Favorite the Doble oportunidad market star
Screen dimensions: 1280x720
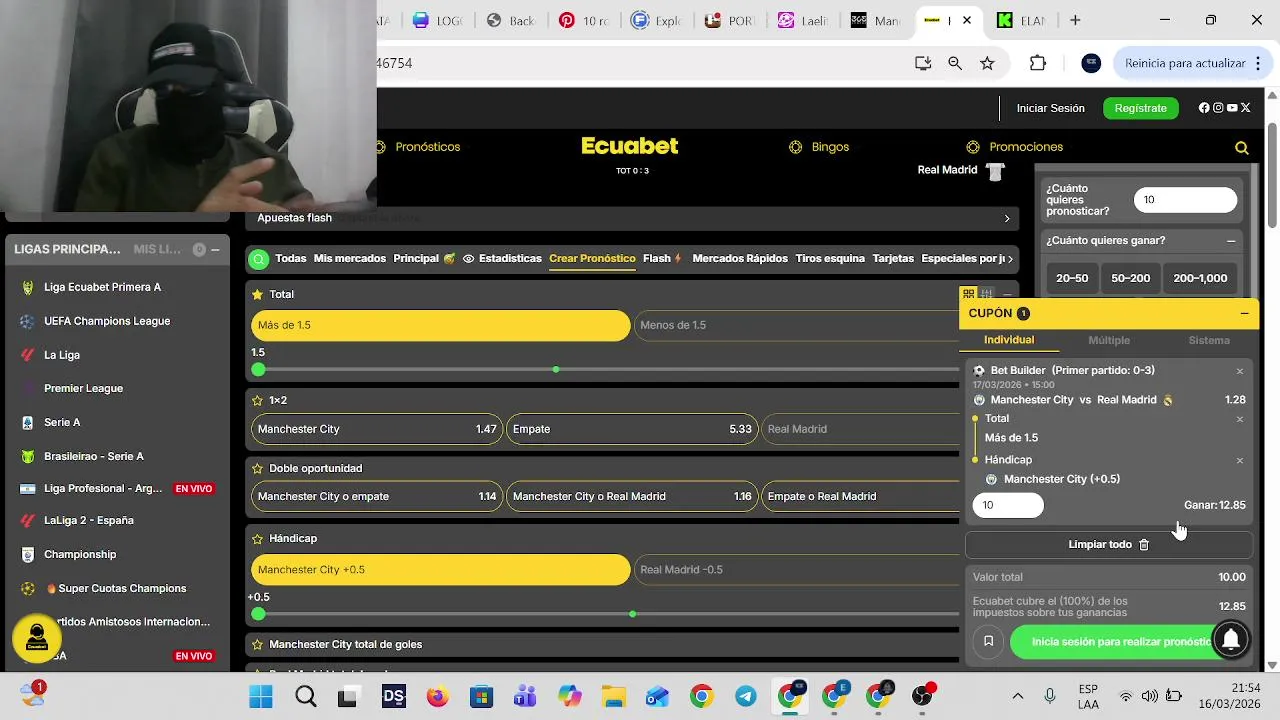click(x=257, y=468)
